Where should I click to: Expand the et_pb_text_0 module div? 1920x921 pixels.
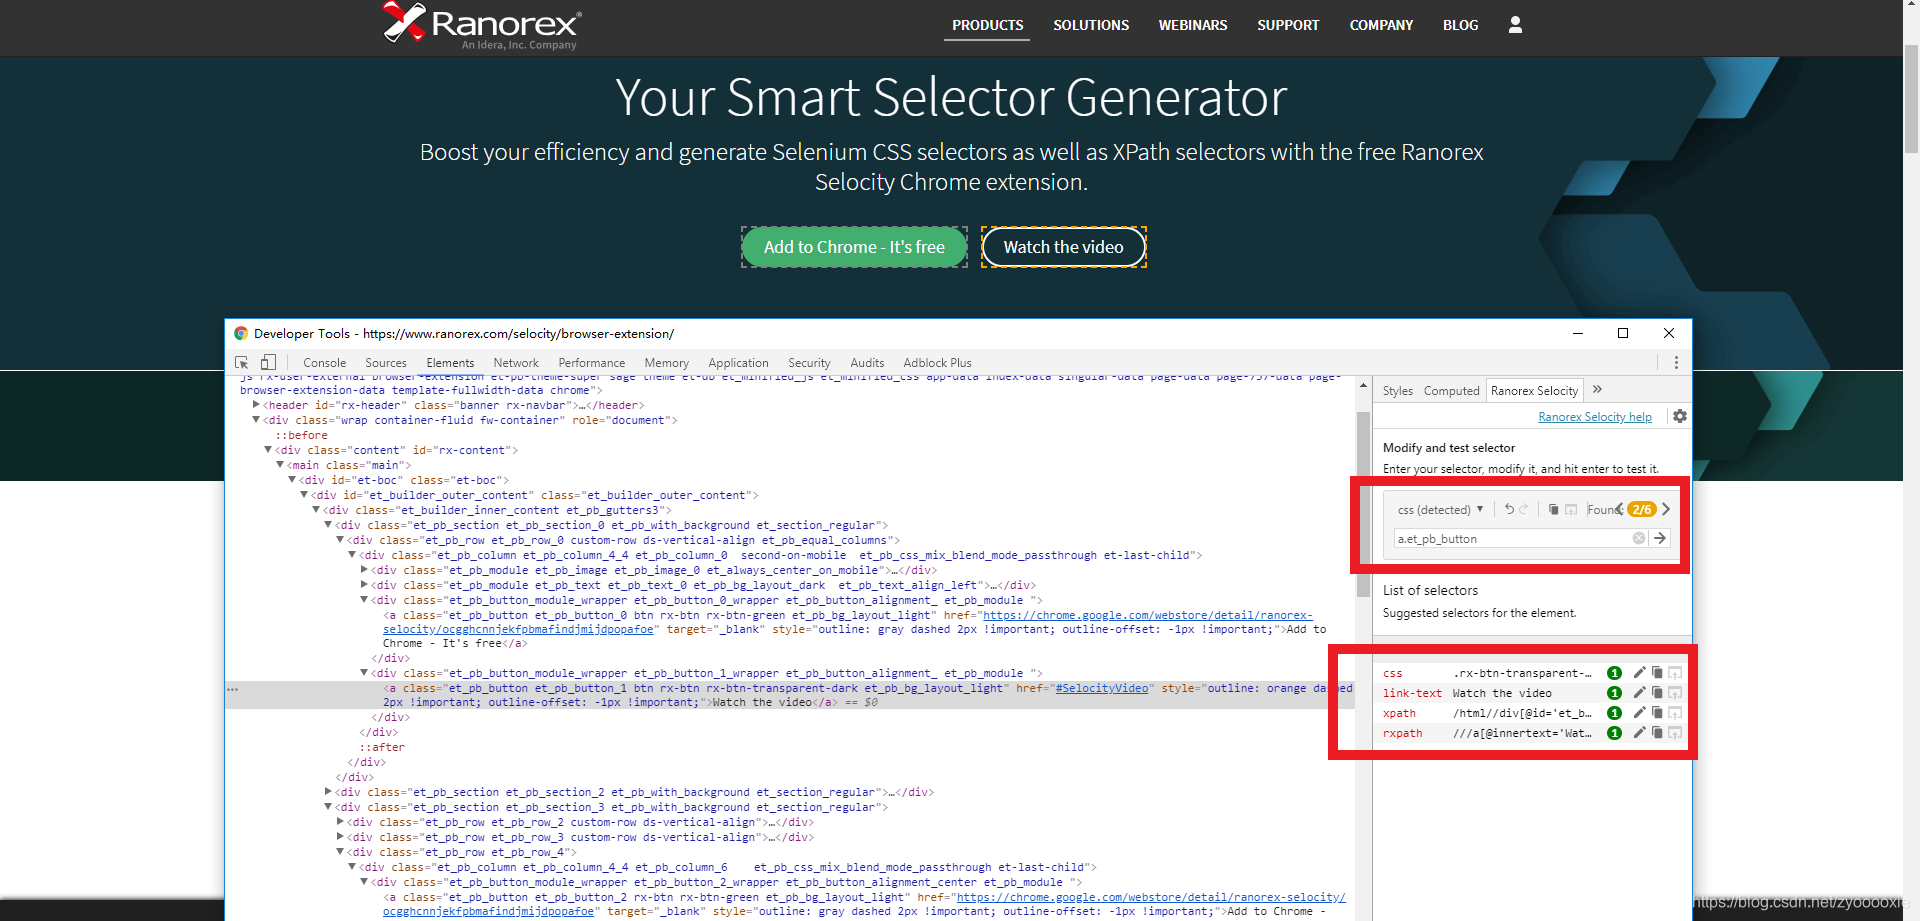click(365, 585)
